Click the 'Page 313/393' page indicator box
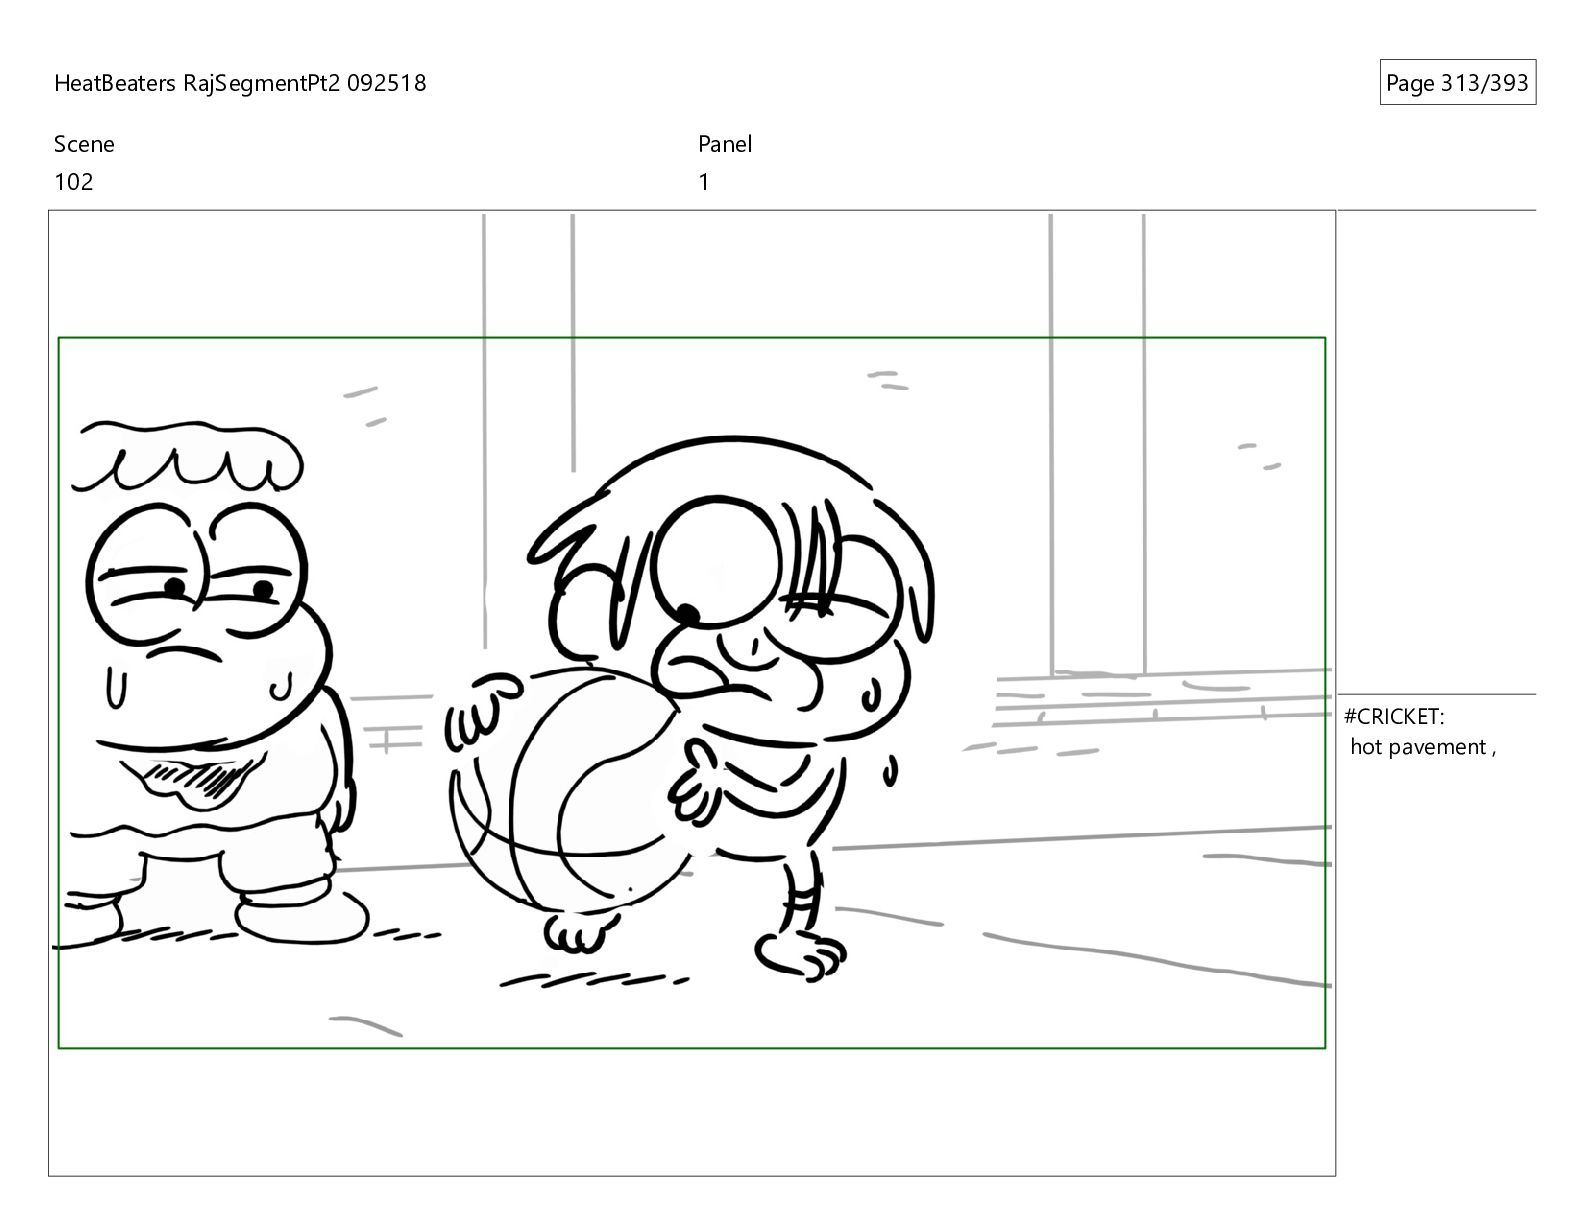The width and height of the screenshot is (1584, 1224). click(1457, 83)
